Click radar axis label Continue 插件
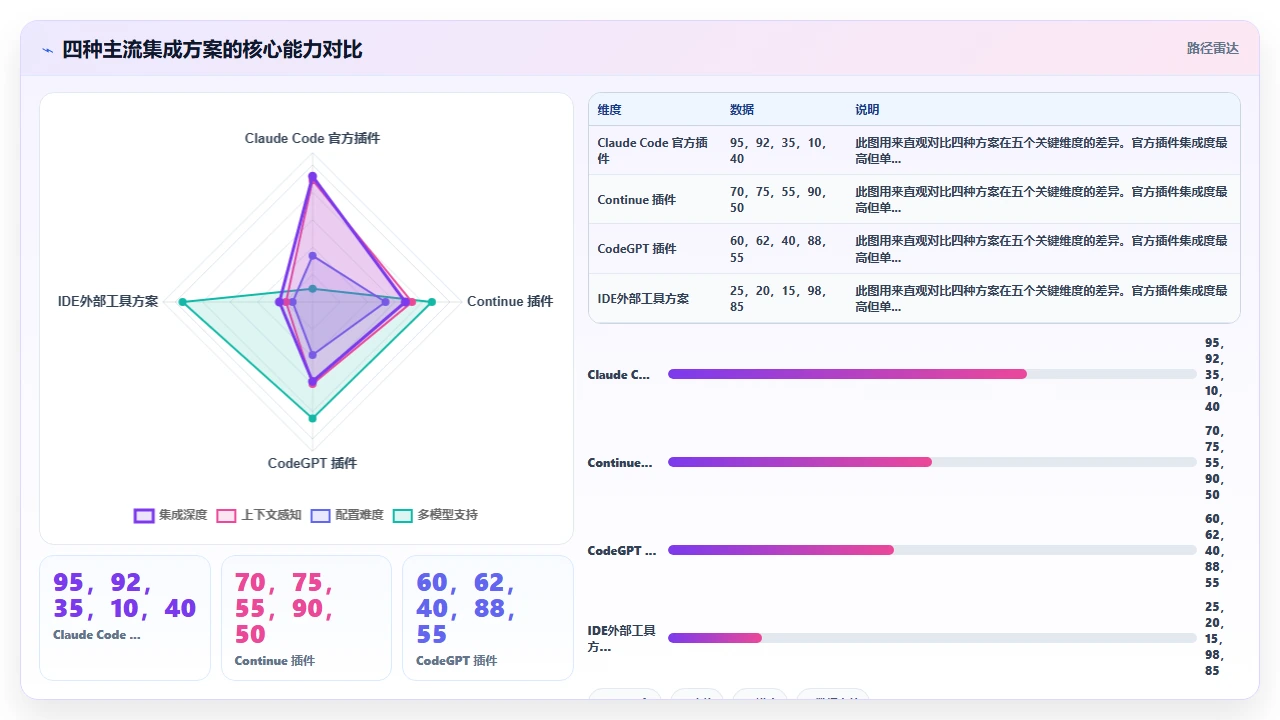Image resolution: width=1280 pixels, height=720 pixels. tap(510, 301)
